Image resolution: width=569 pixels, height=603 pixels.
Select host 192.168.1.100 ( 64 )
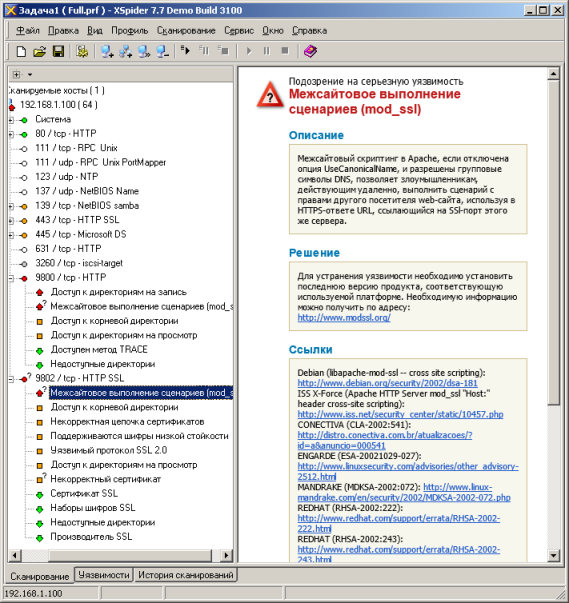pyautogui.click(x=58, y=105)
